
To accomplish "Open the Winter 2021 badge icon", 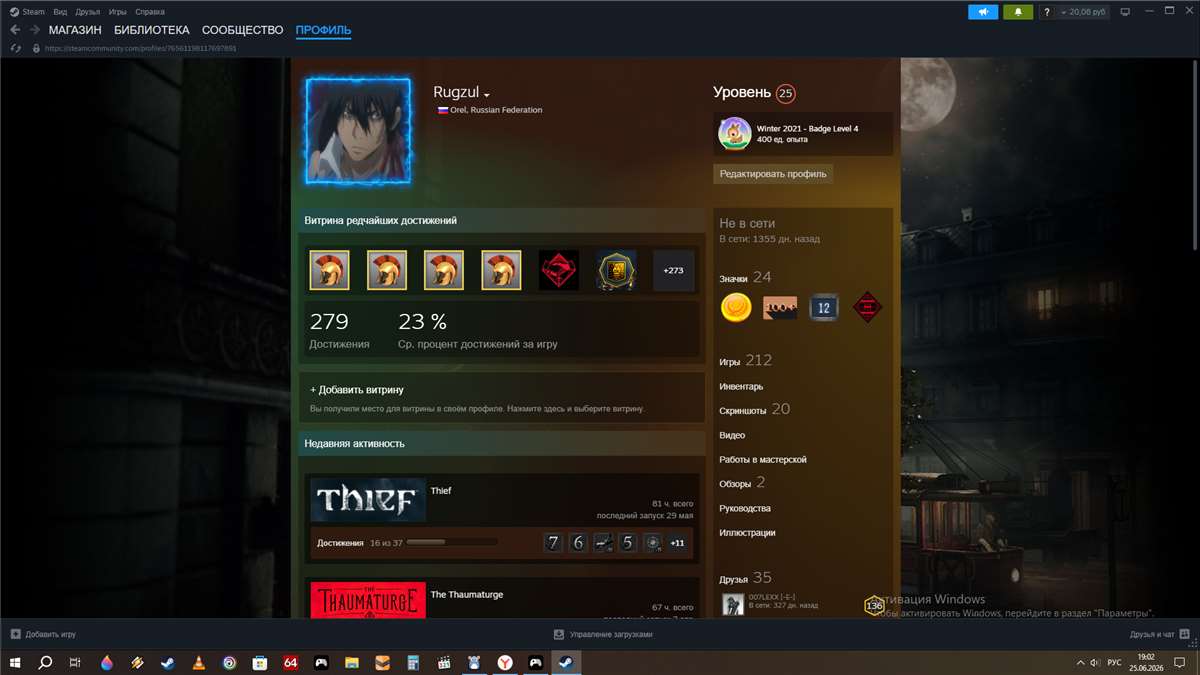I will point(735,134).
